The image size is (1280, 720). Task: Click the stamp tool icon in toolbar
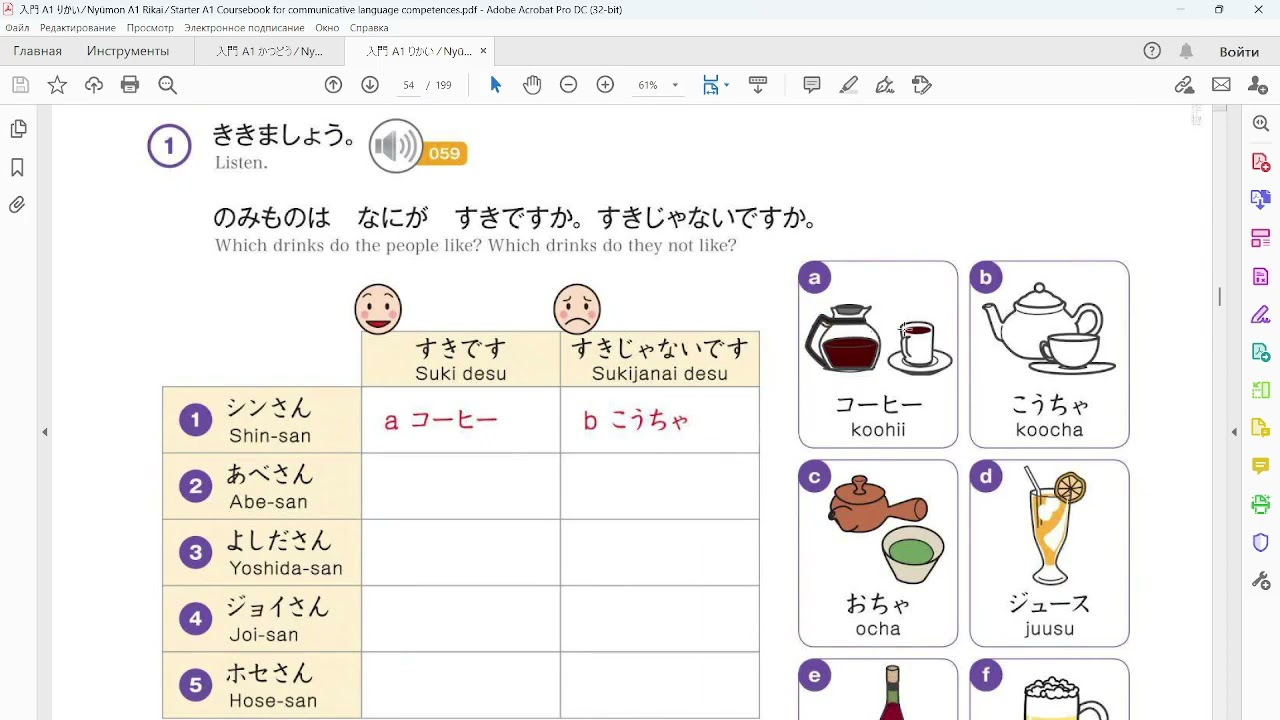[922, 85]
